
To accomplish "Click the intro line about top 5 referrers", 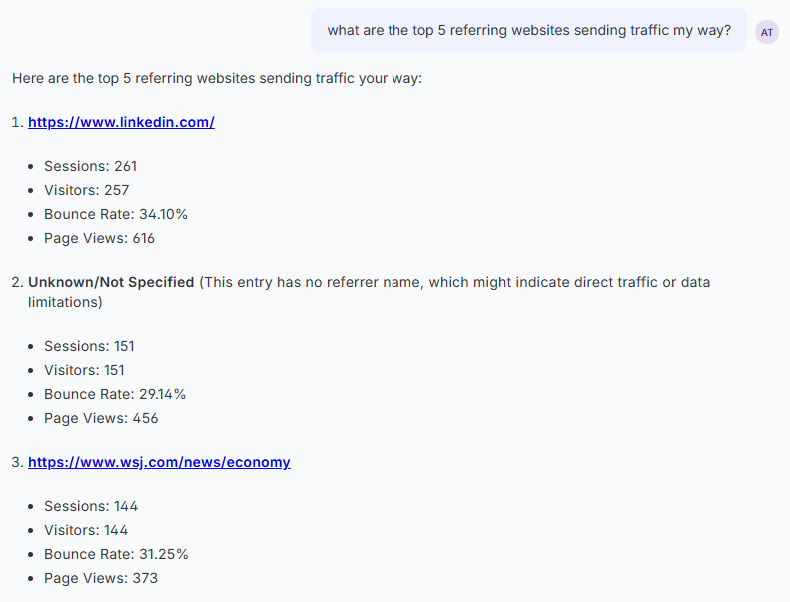I will pos(217,79).
